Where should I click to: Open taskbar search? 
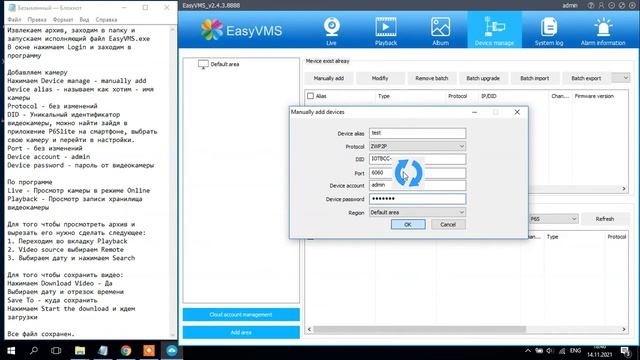33,351
